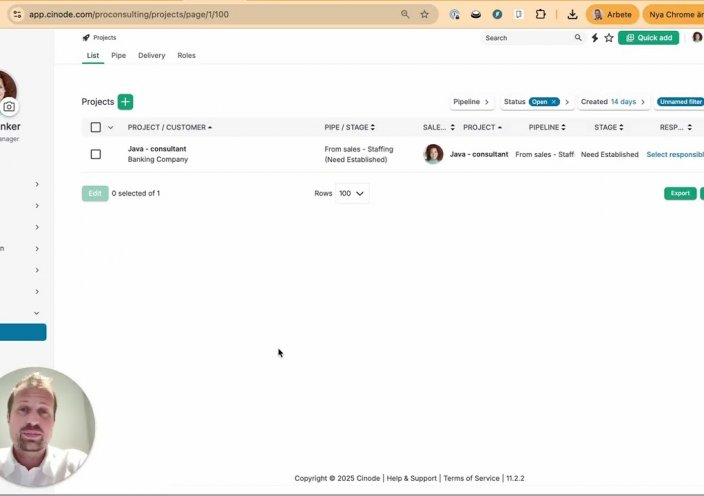
Task: Click the Chrome downloads icon
Action: coord(572,15)
